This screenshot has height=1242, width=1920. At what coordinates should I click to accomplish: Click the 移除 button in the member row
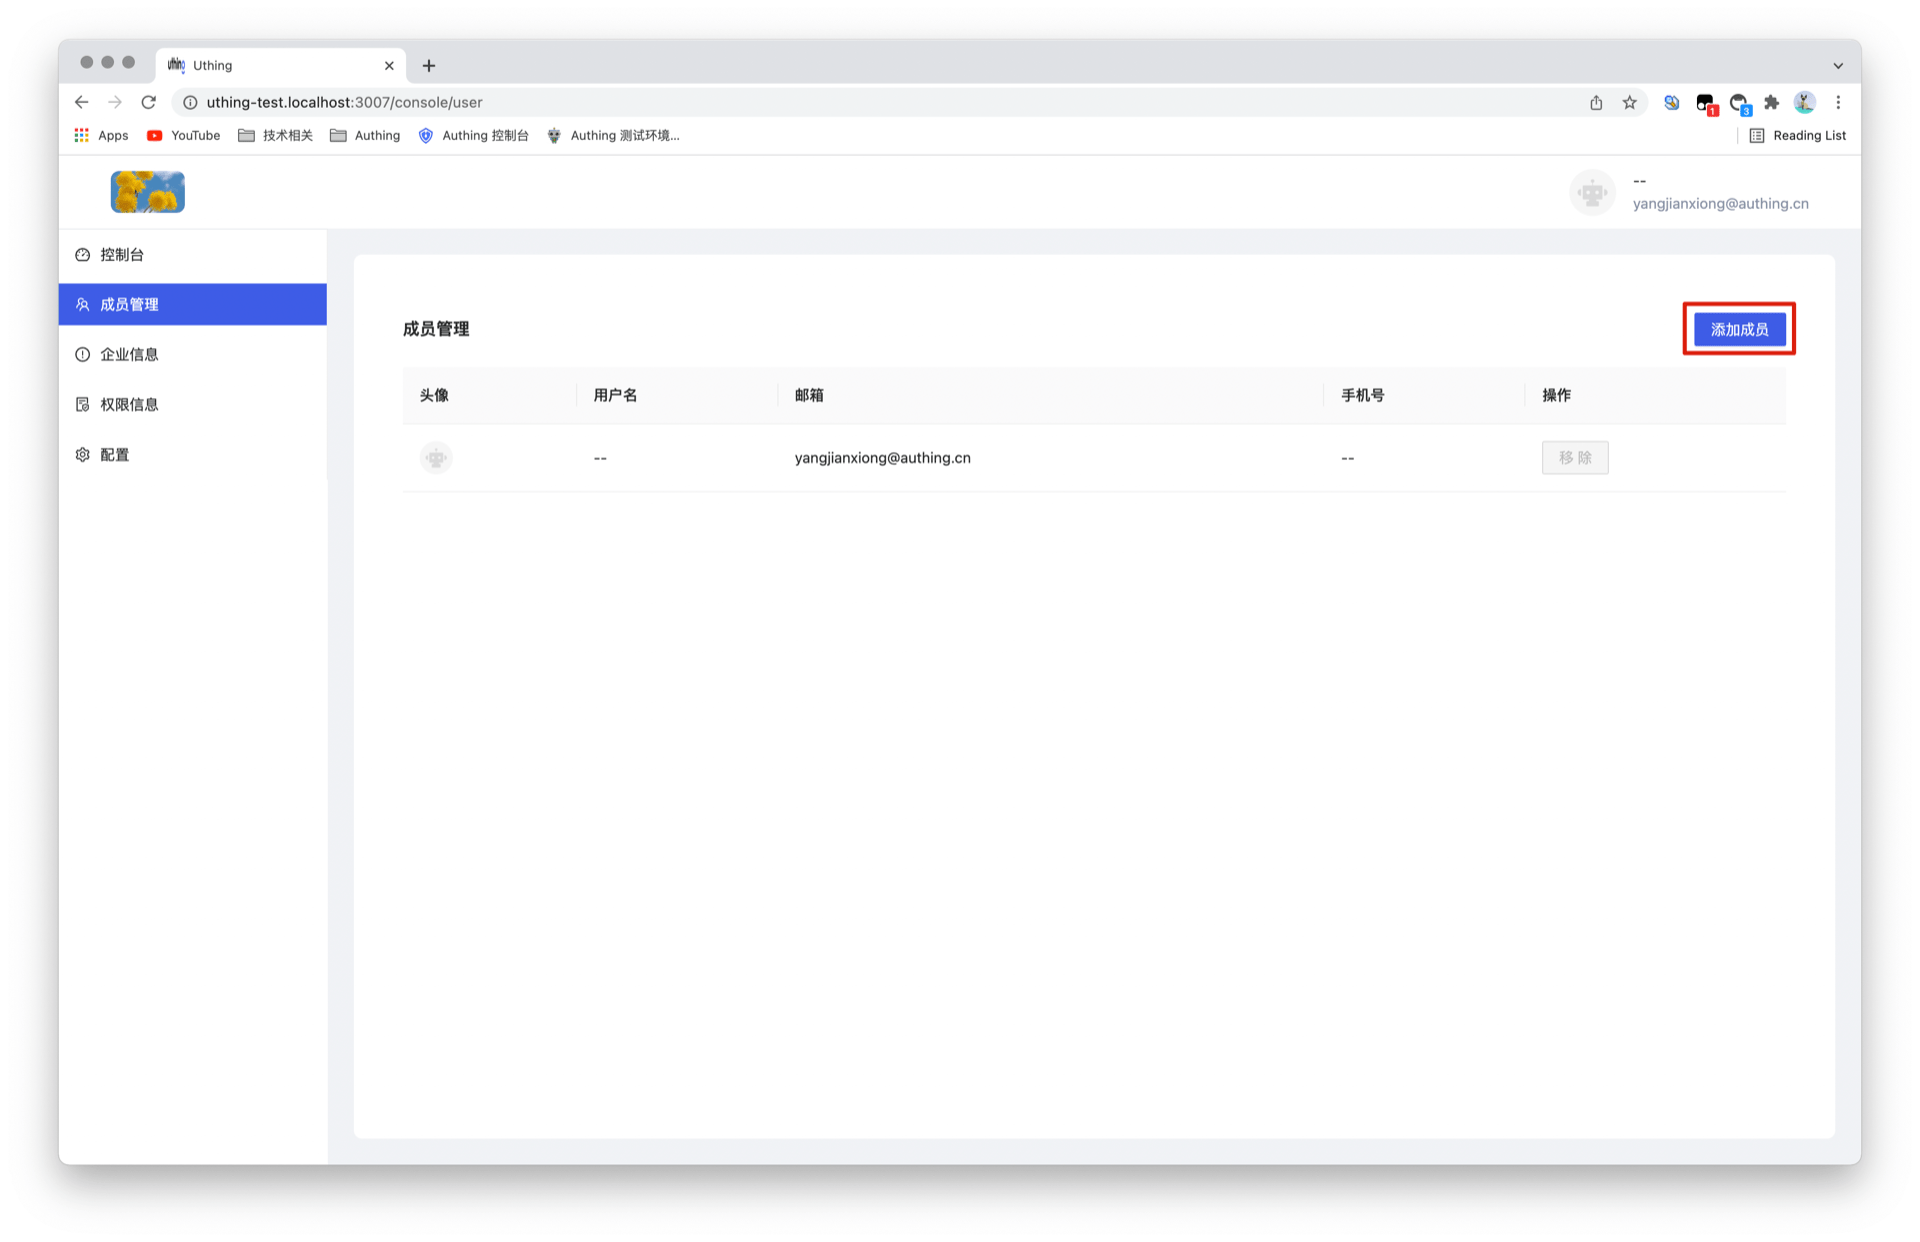[1575, 457]
